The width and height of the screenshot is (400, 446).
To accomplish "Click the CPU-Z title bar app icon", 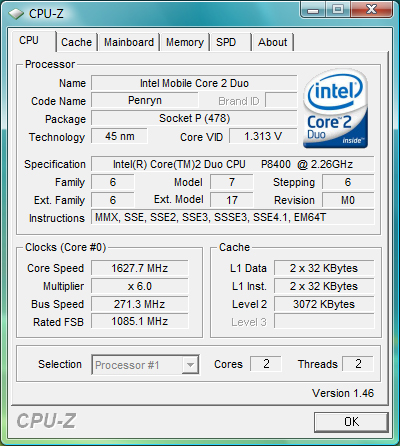I will [16, 13].
